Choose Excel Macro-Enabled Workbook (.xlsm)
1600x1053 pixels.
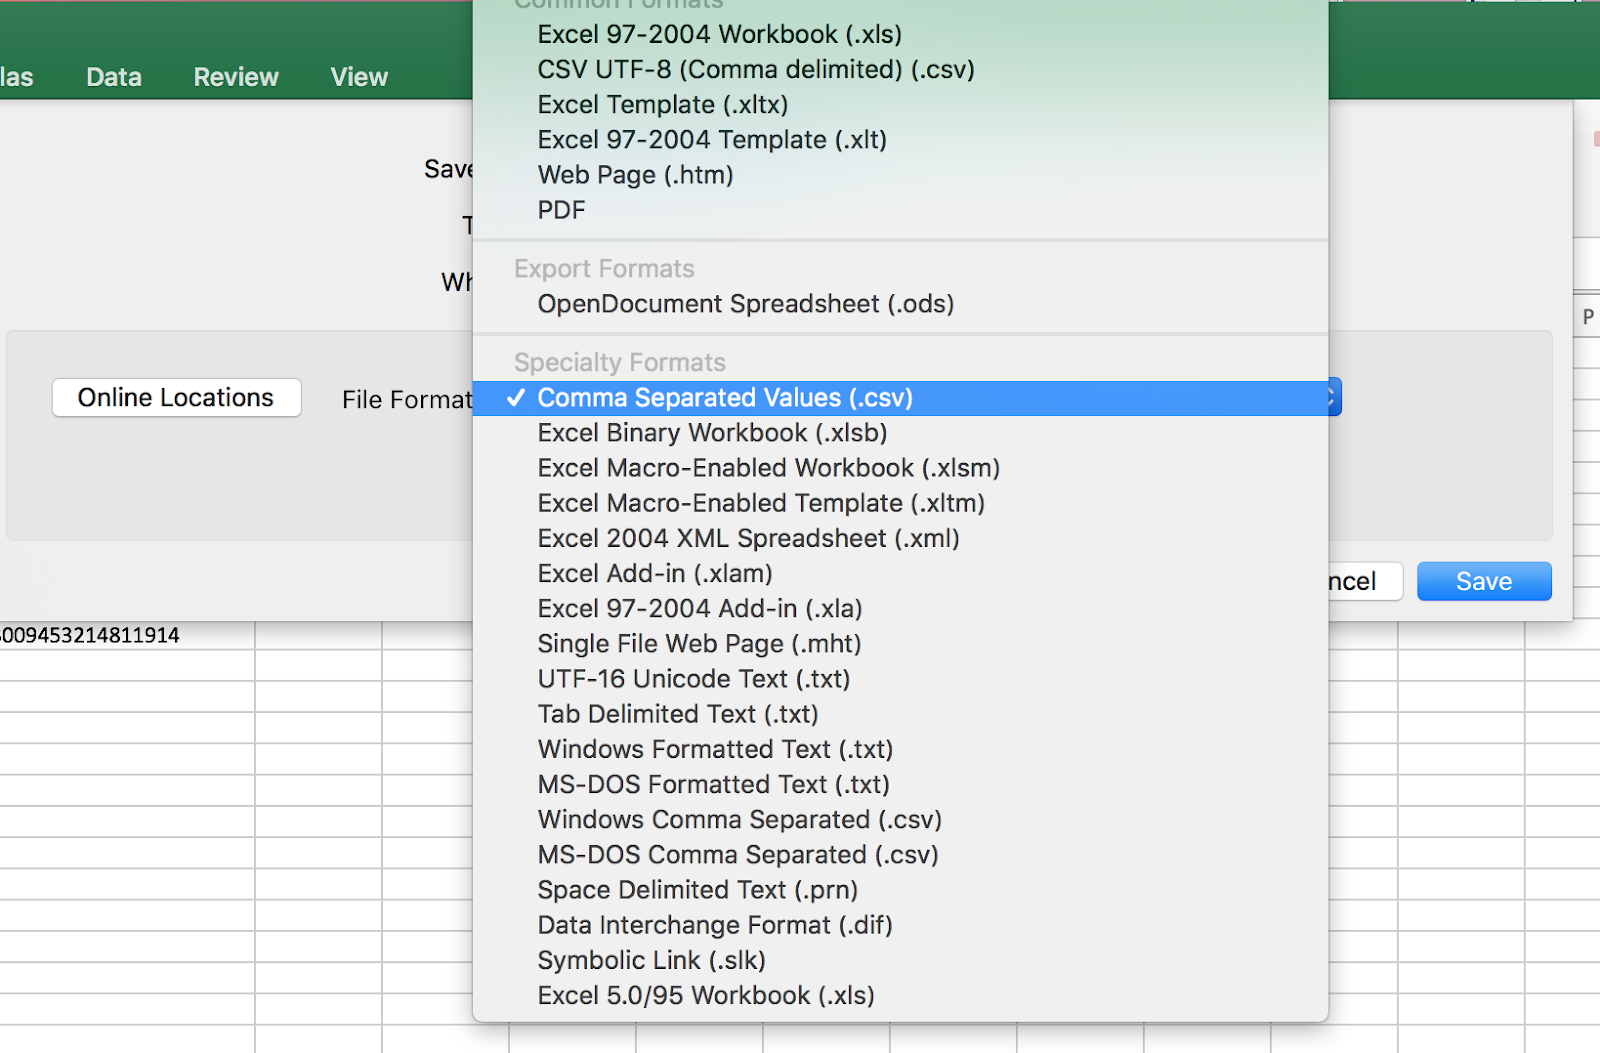click(x=900, y=468)
